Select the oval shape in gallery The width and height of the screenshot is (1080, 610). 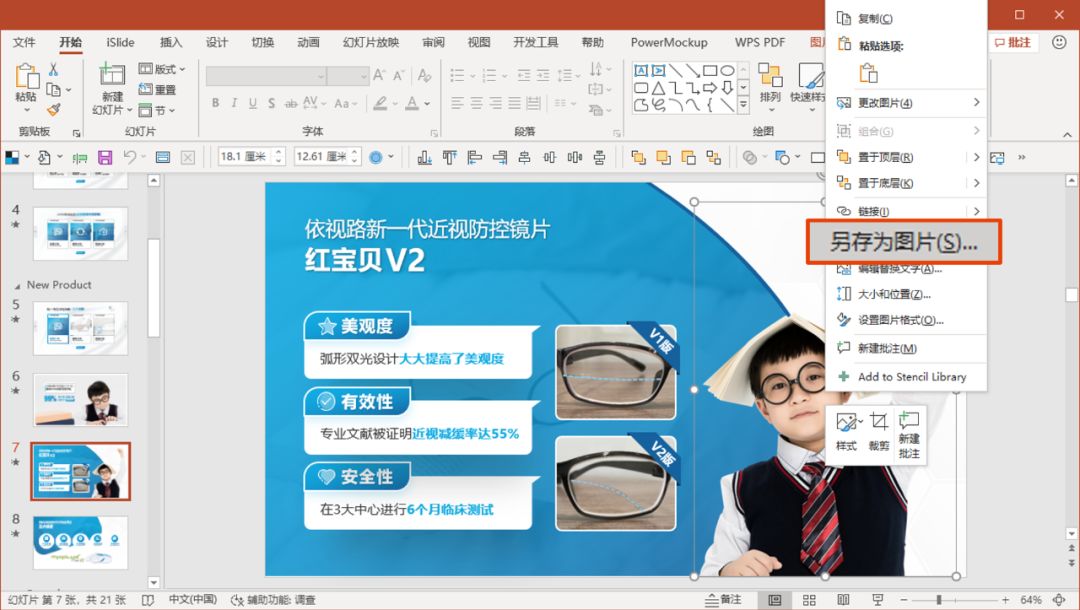tap(727, 70)
